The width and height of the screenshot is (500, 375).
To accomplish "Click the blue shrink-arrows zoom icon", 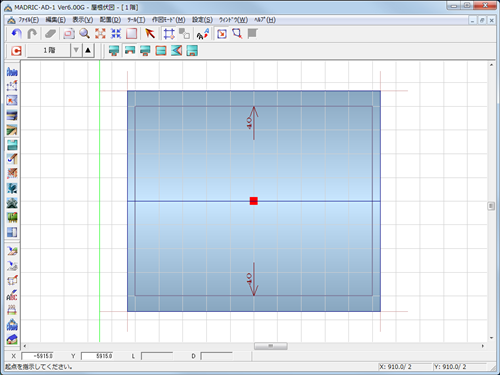I will pos(116,34).
